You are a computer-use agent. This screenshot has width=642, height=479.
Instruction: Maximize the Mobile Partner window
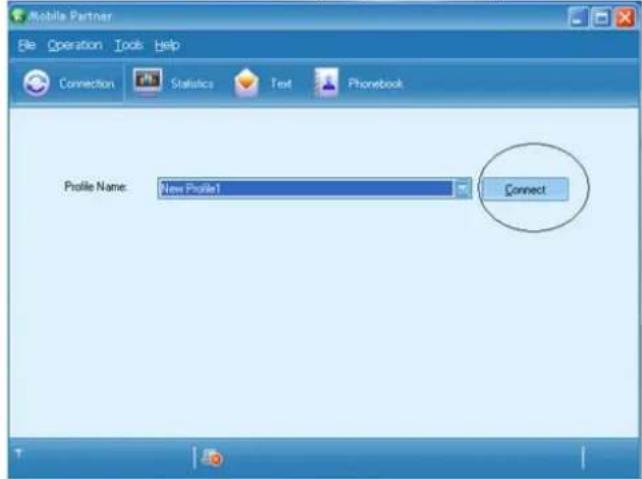coord(601,18)
